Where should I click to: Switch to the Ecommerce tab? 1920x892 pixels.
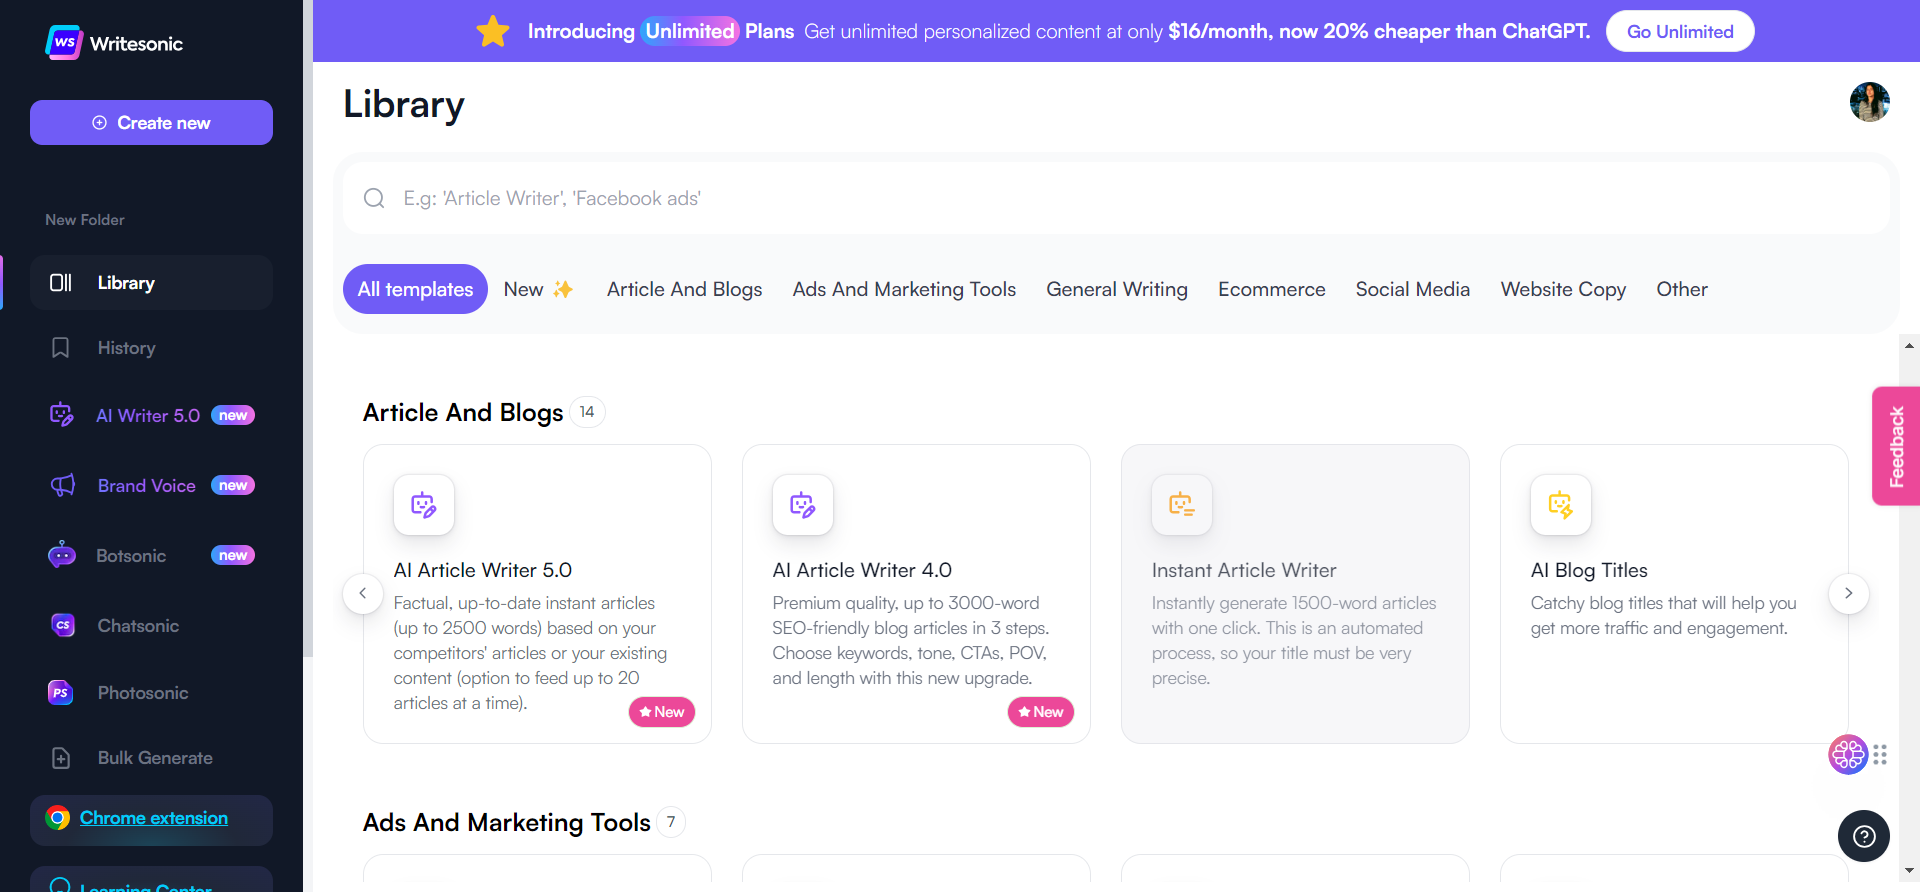pos(1272,289)
